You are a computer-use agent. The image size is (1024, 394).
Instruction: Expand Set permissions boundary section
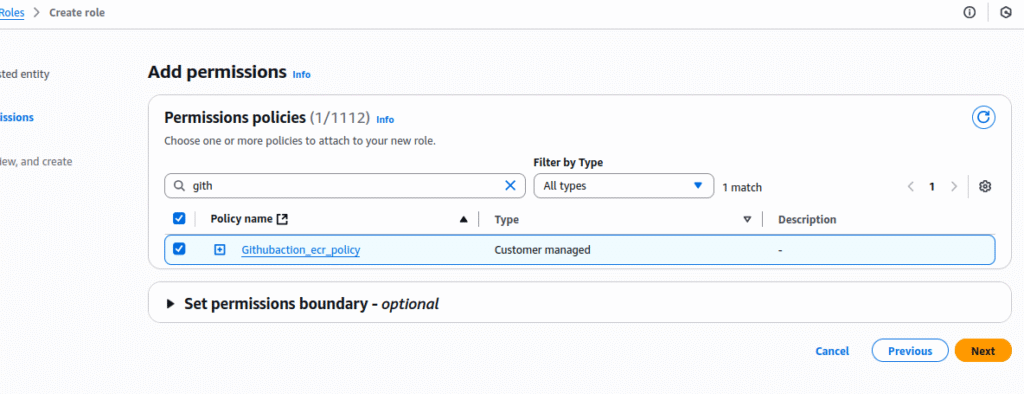click(x=170, y=304)
